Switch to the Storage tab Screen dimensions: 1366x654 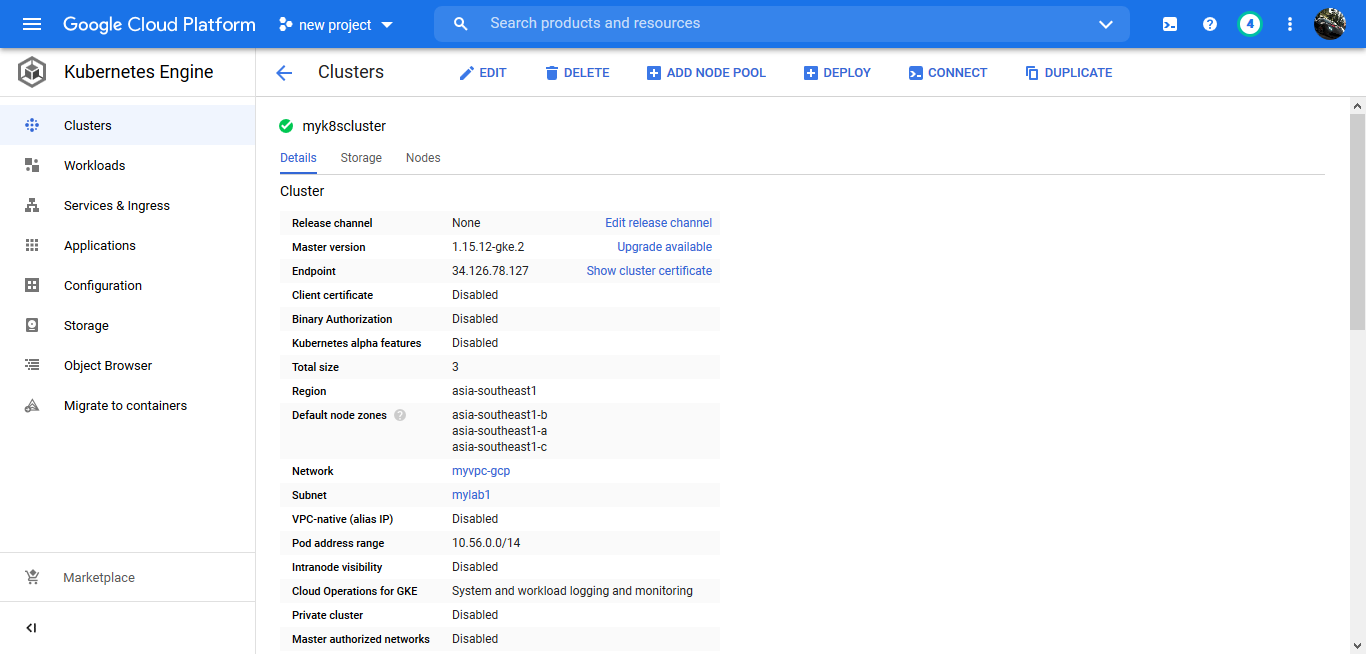click(361, 158)
